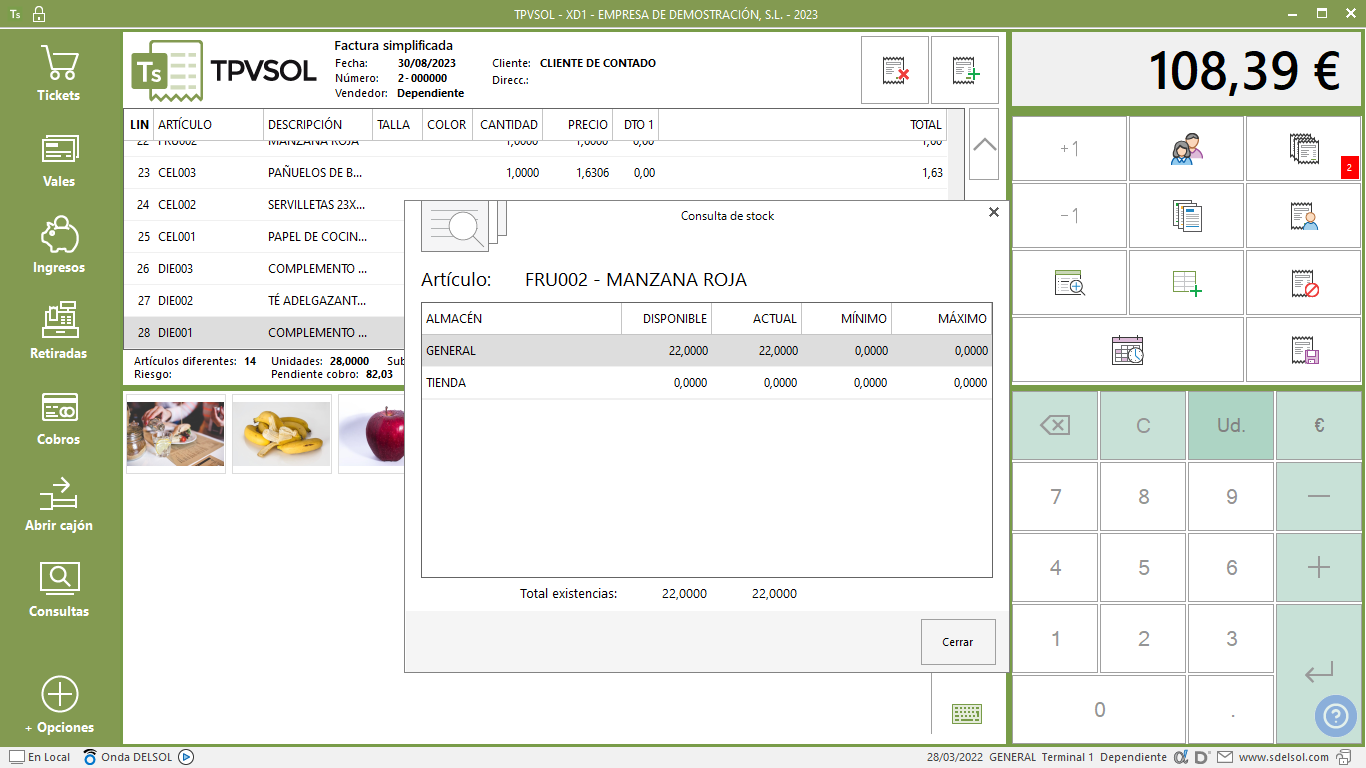The height and width of the screenshot is (768, 1366).
Task: Expand the + Opciones menu
Action: [59, 705]
